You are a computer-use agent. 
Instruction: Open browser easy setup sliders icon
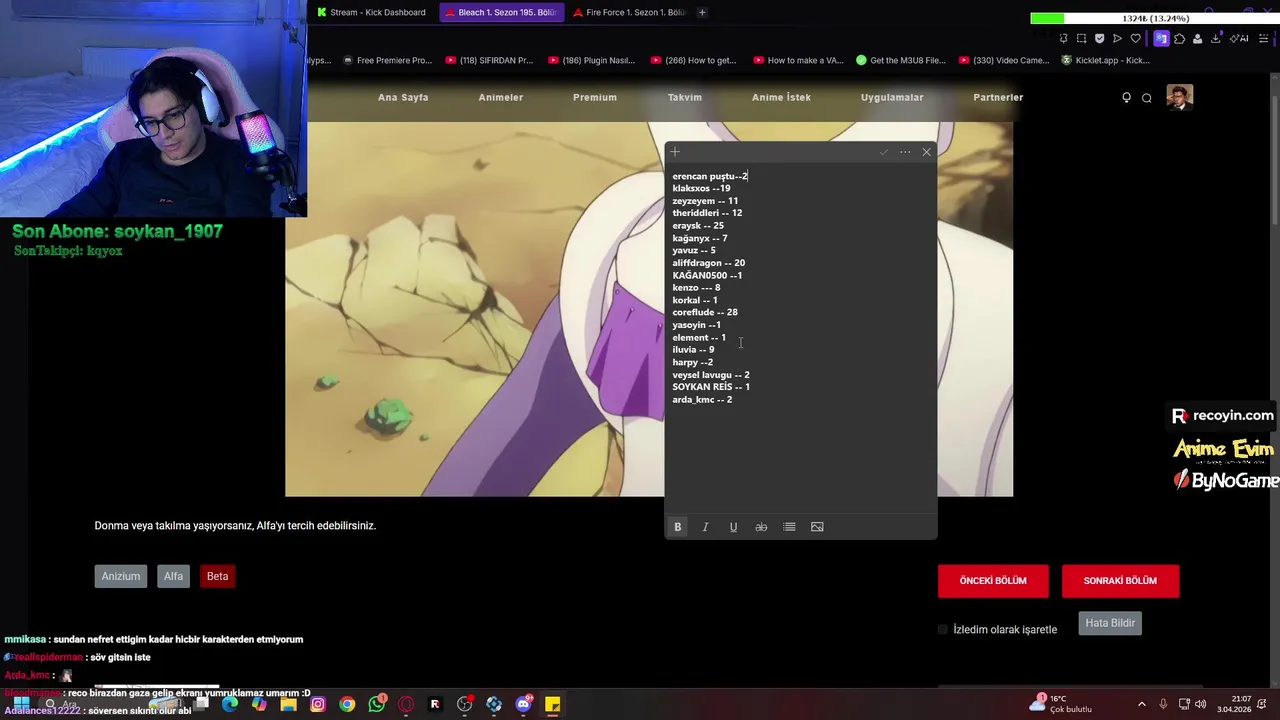pyautogui.click(x=1263, y=38)
